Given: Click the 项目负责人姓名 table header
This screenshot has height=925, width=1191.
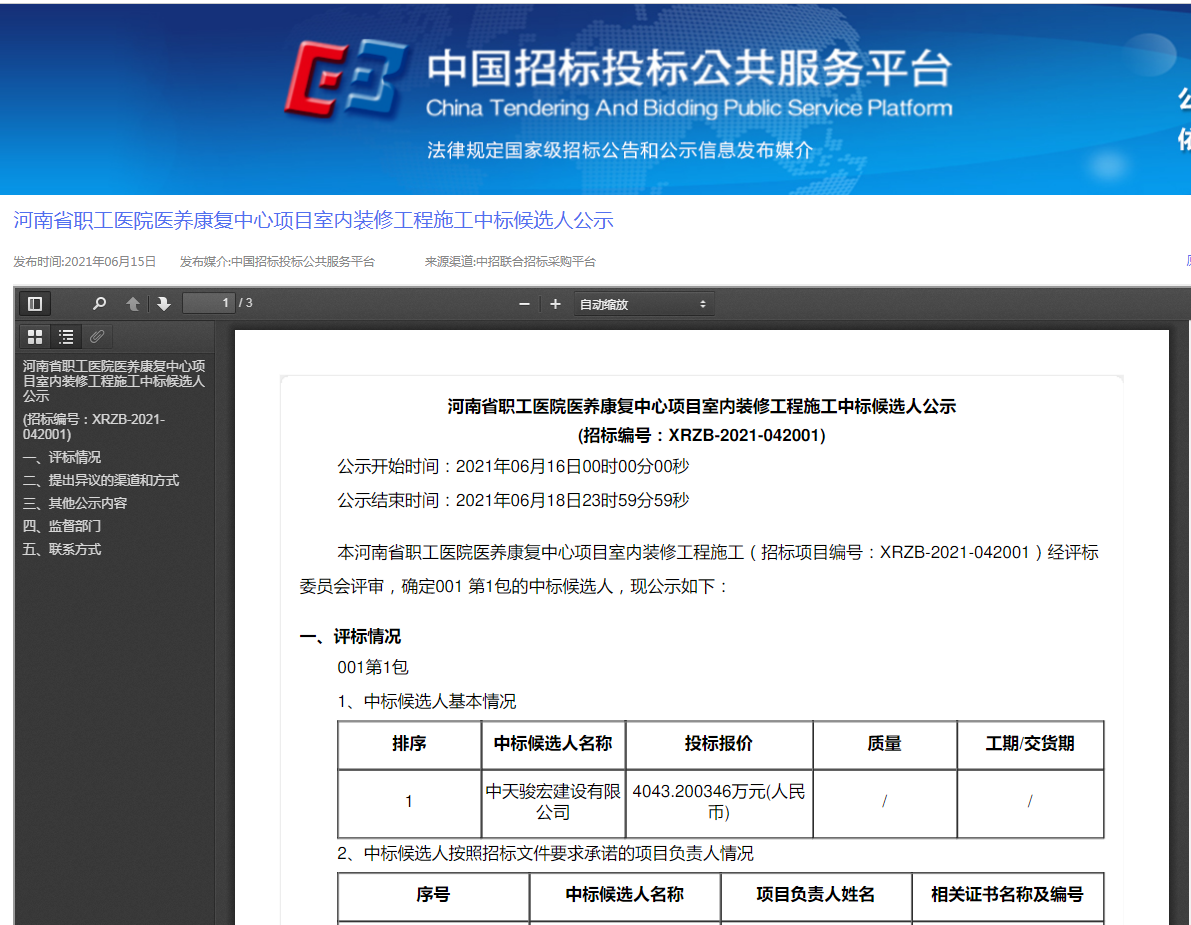Looking at the screenshot, I should pos(816,895).
